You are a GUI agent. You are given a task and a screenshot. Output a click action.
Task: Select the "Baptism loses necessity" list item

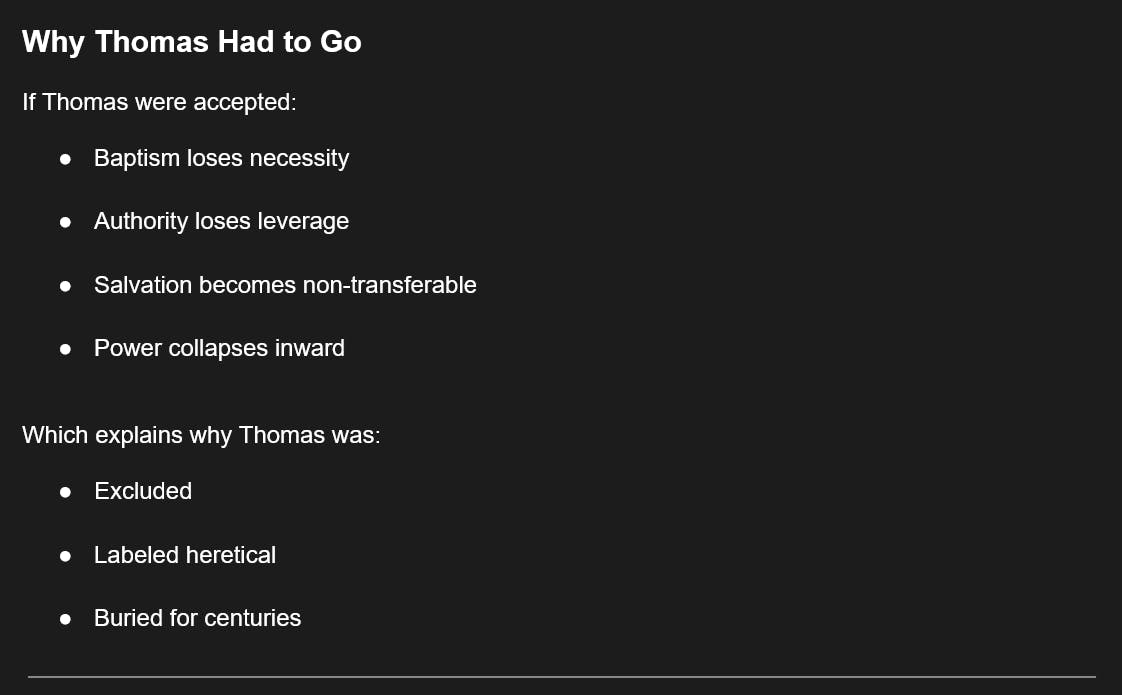point(221,158)
